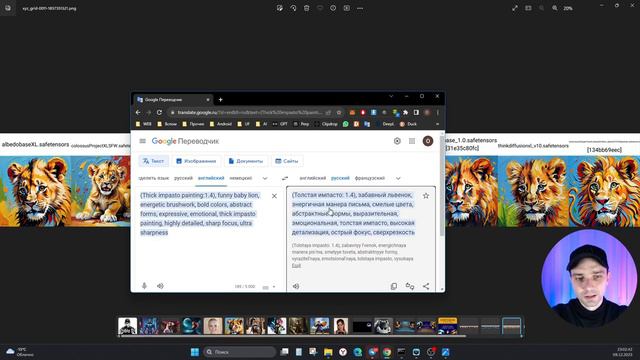Open the WhatsApp bookmark icon
The height and width of the screenshot is (360, 640).
pos(346,124)
